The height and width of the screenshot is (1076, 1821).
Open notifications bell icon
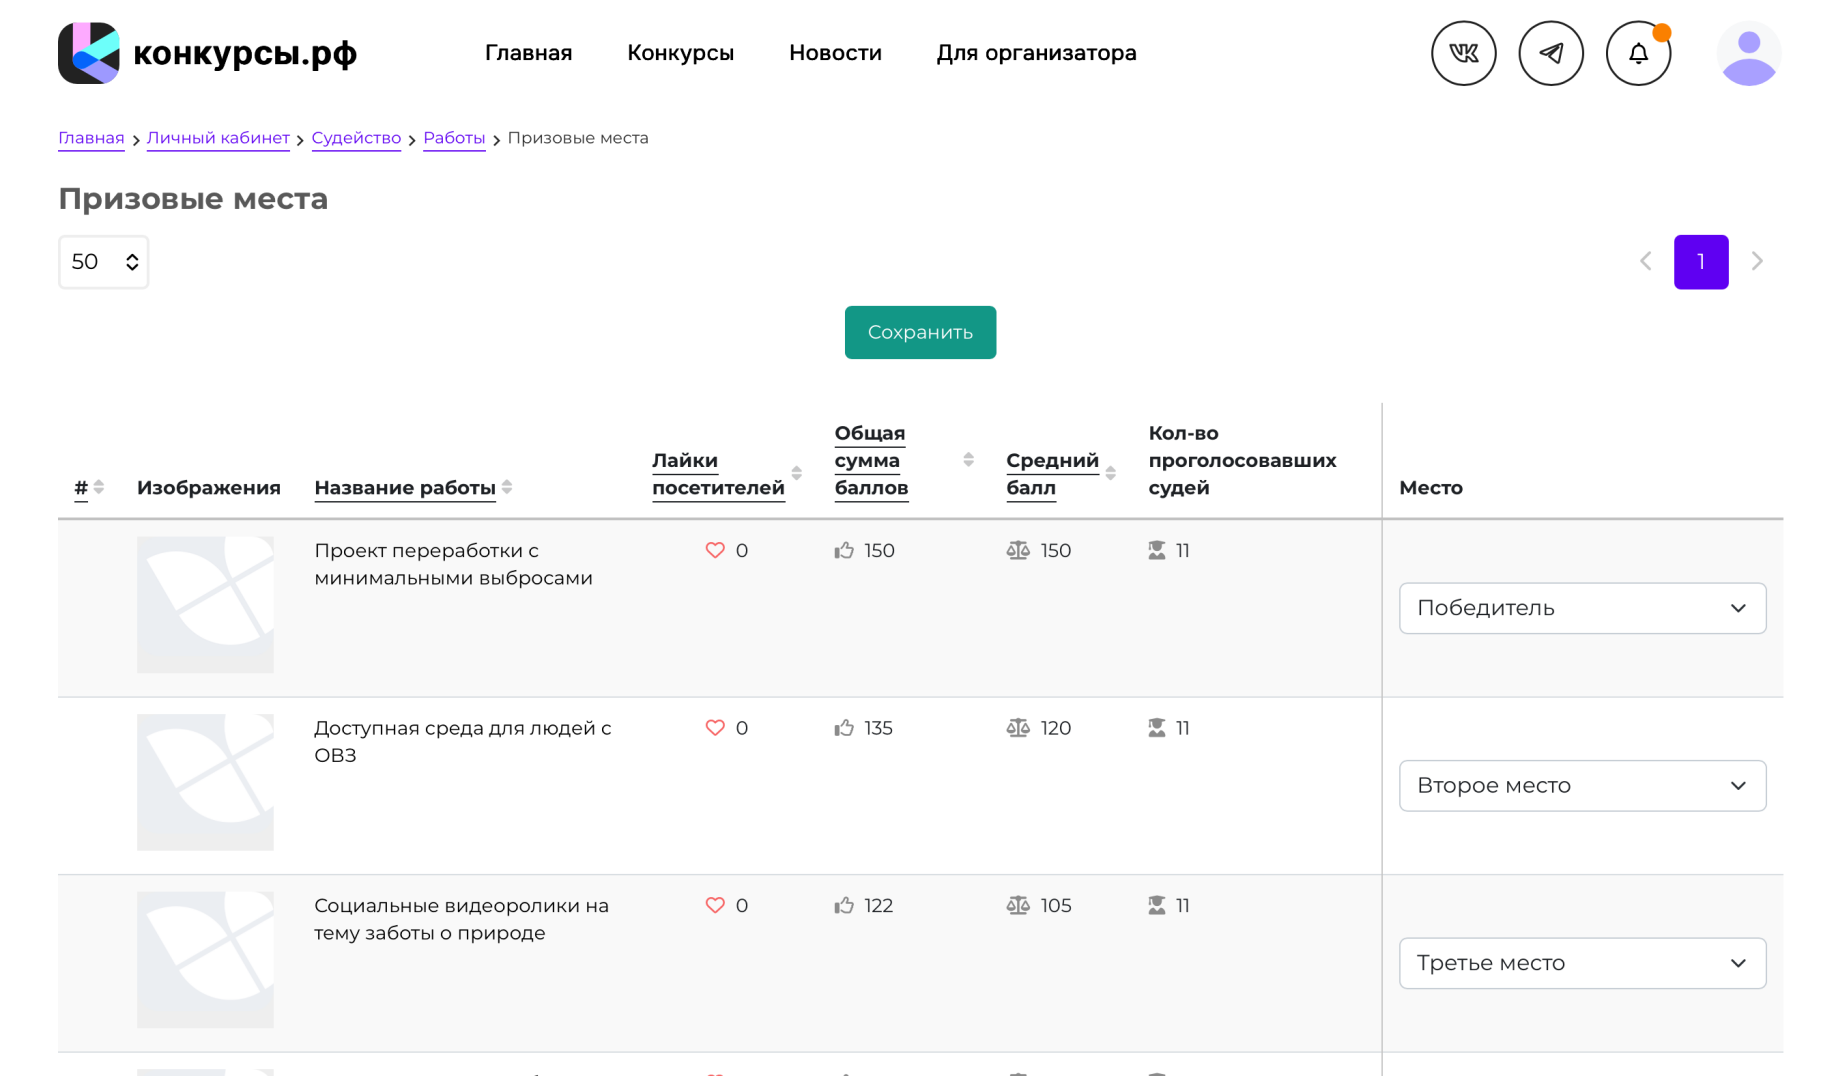pos(1637,53)
